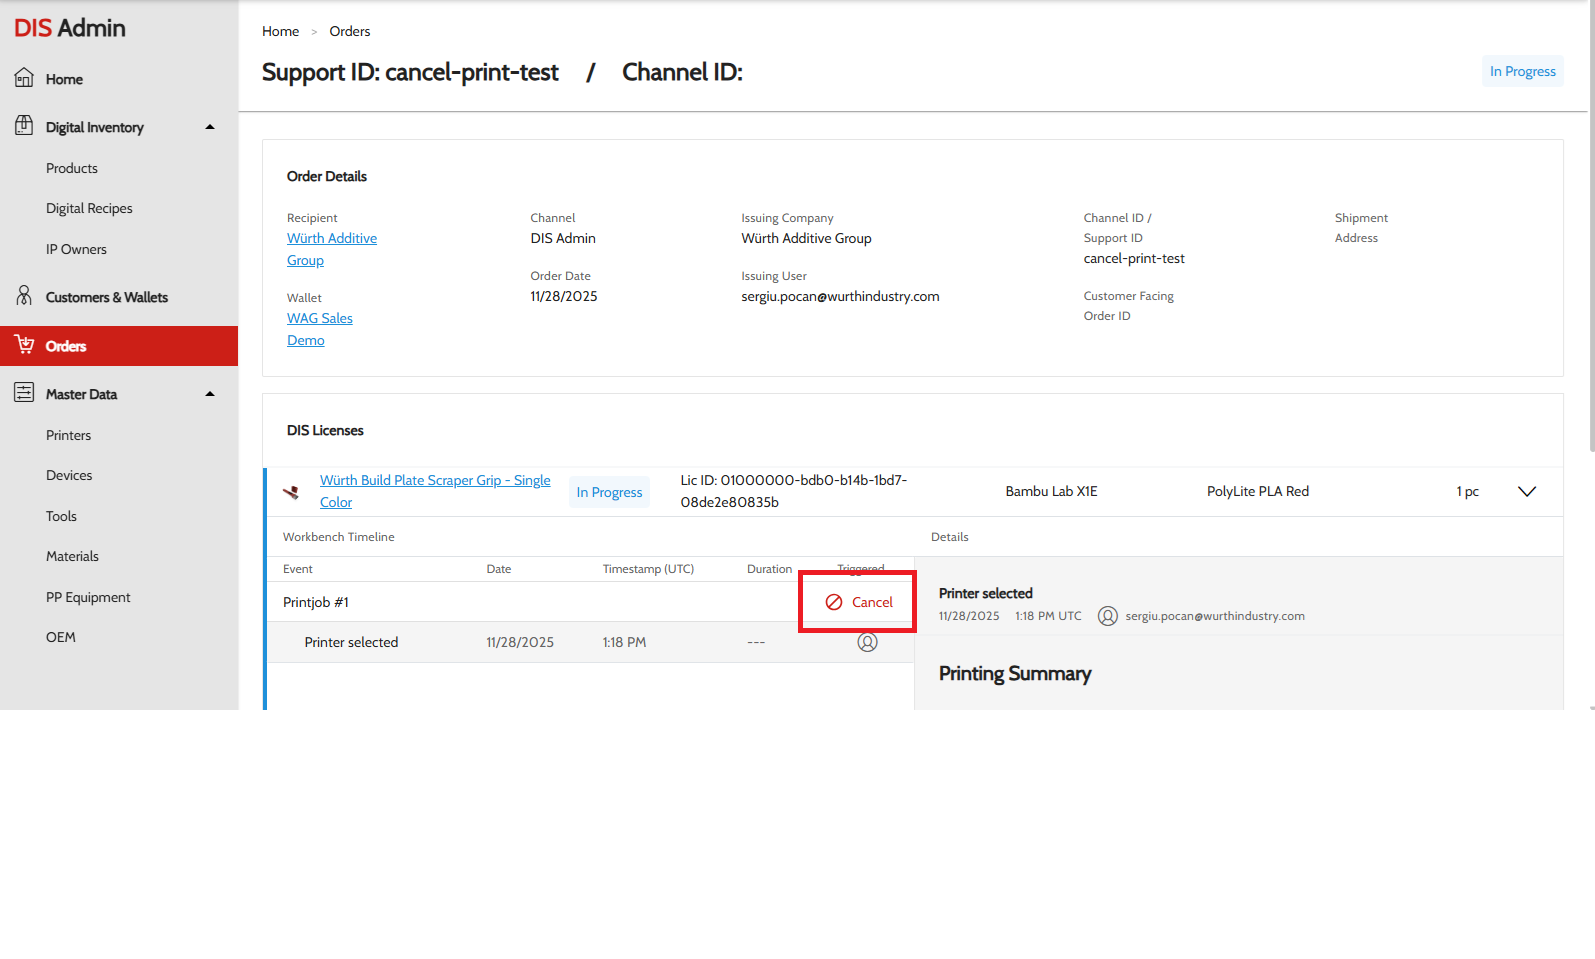This screenshot has width=1595, height=959.
Task: Go to Home via breadcrumb
Action: [x=280, y=31]
